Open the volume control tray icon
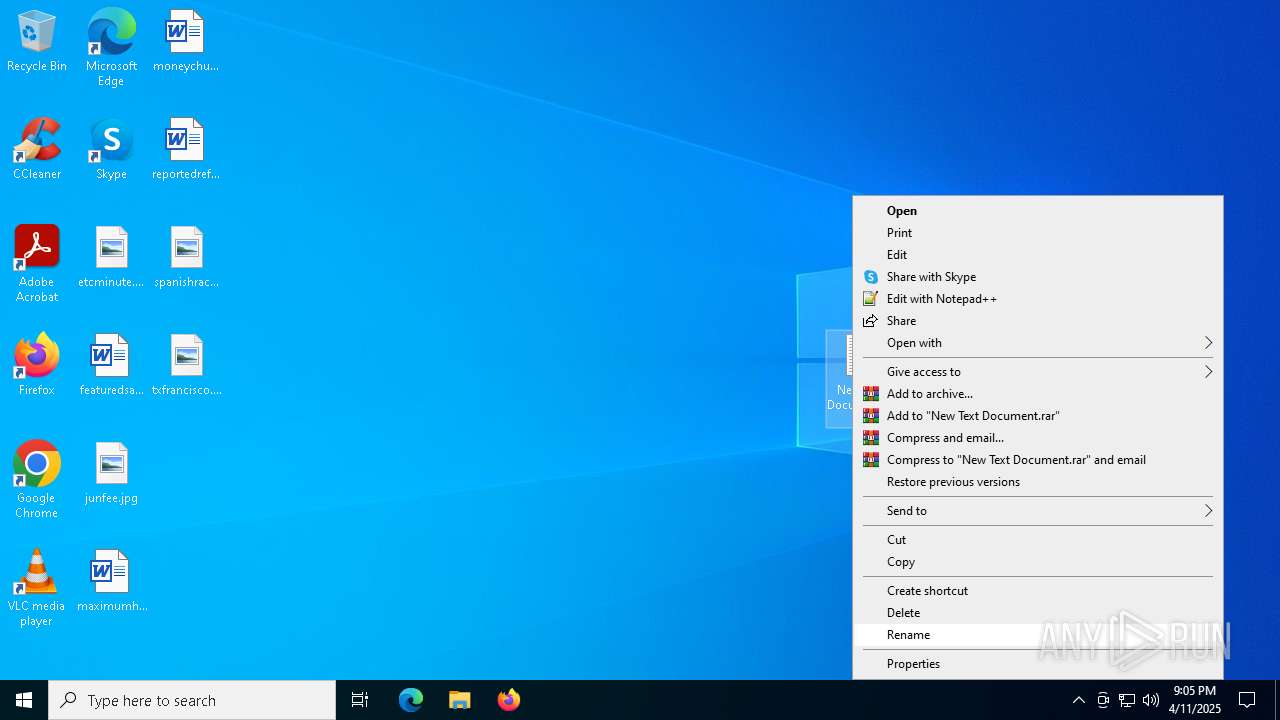Viewport: 1280px width, 720px height. pyautogui.click(x=1151, y=700)
